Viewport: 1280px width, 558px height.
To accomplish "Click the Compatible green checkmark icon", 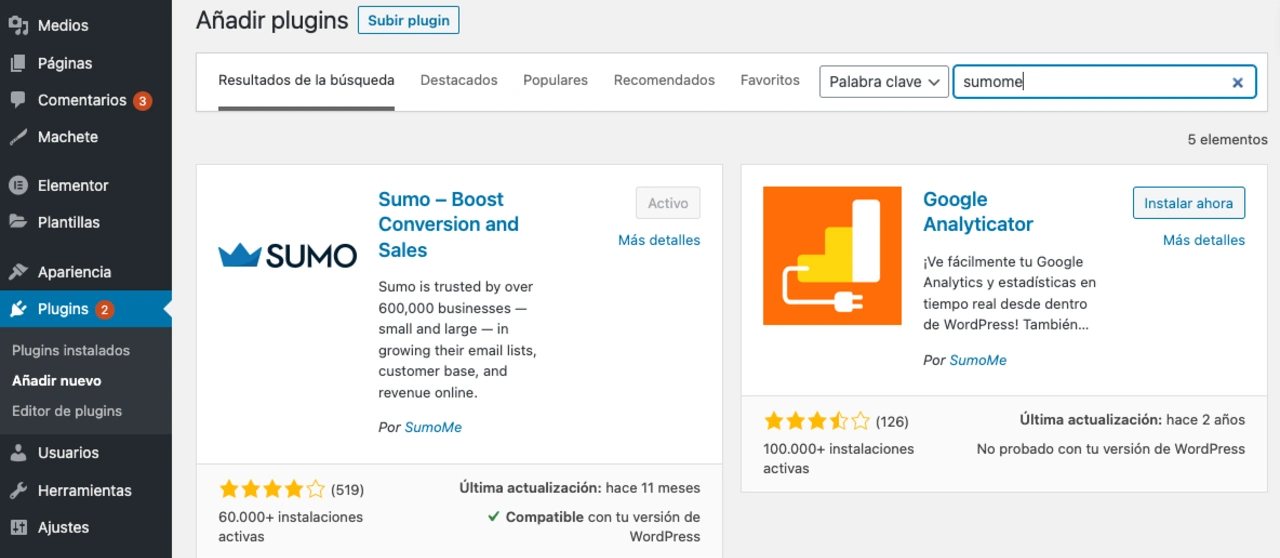I will [494, 517].
